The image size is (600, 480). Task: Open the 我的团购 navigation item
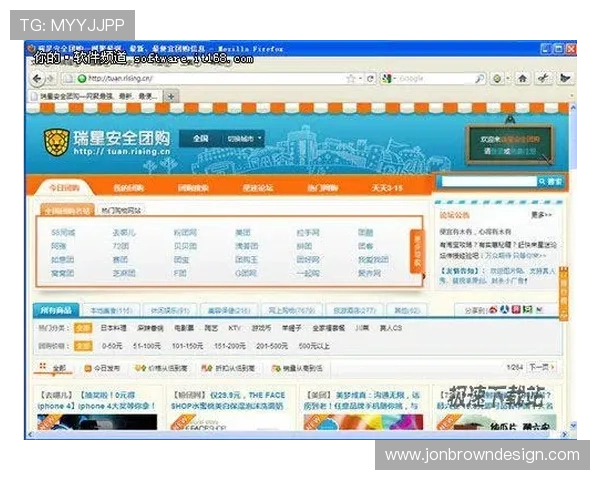[129, 188]
